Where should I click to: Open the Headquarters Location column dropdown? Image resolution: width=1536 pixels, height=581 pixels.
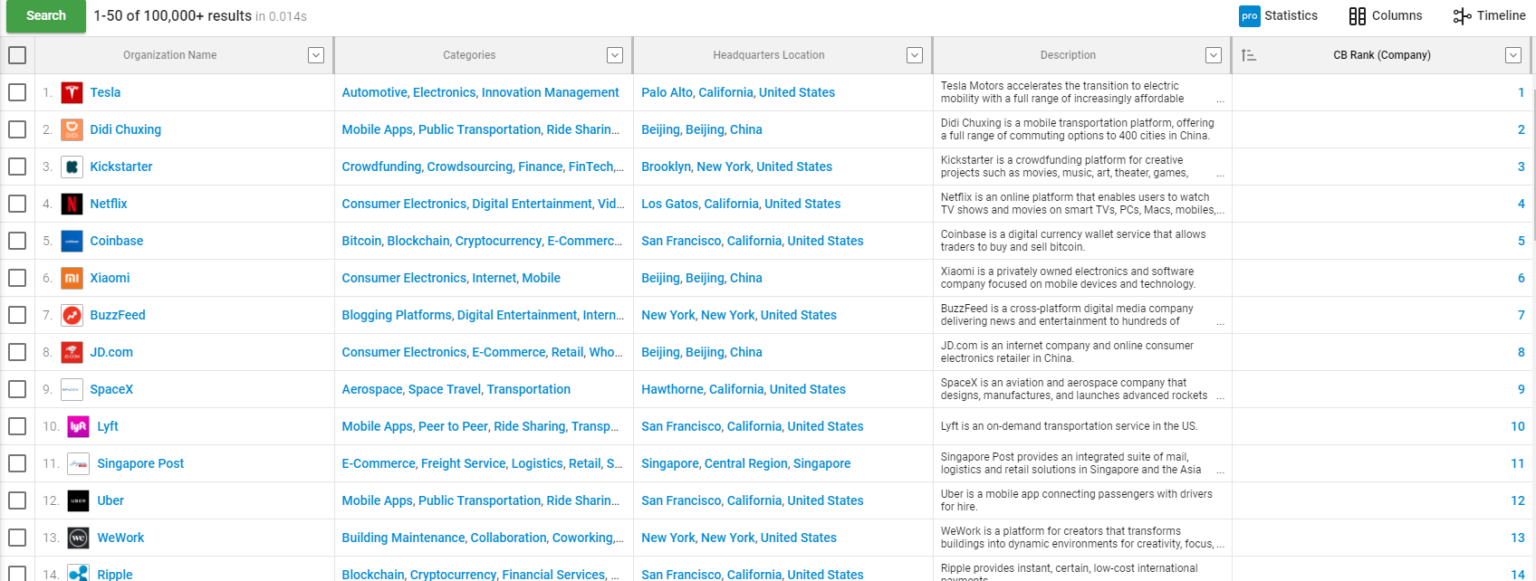click(914, 56)
